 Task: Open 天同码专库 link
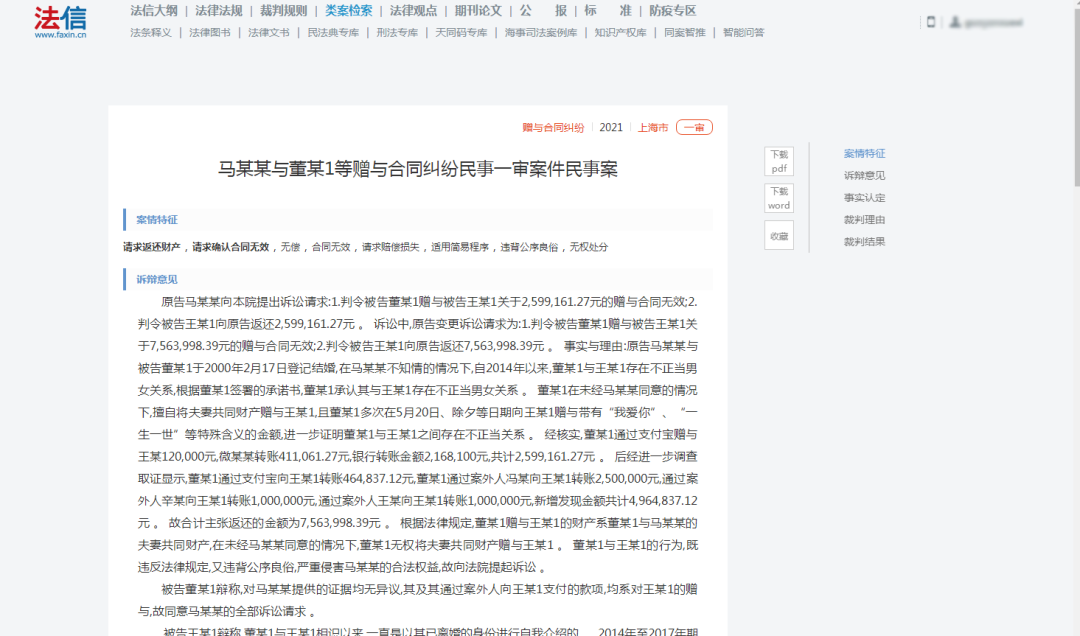point(461,32)
